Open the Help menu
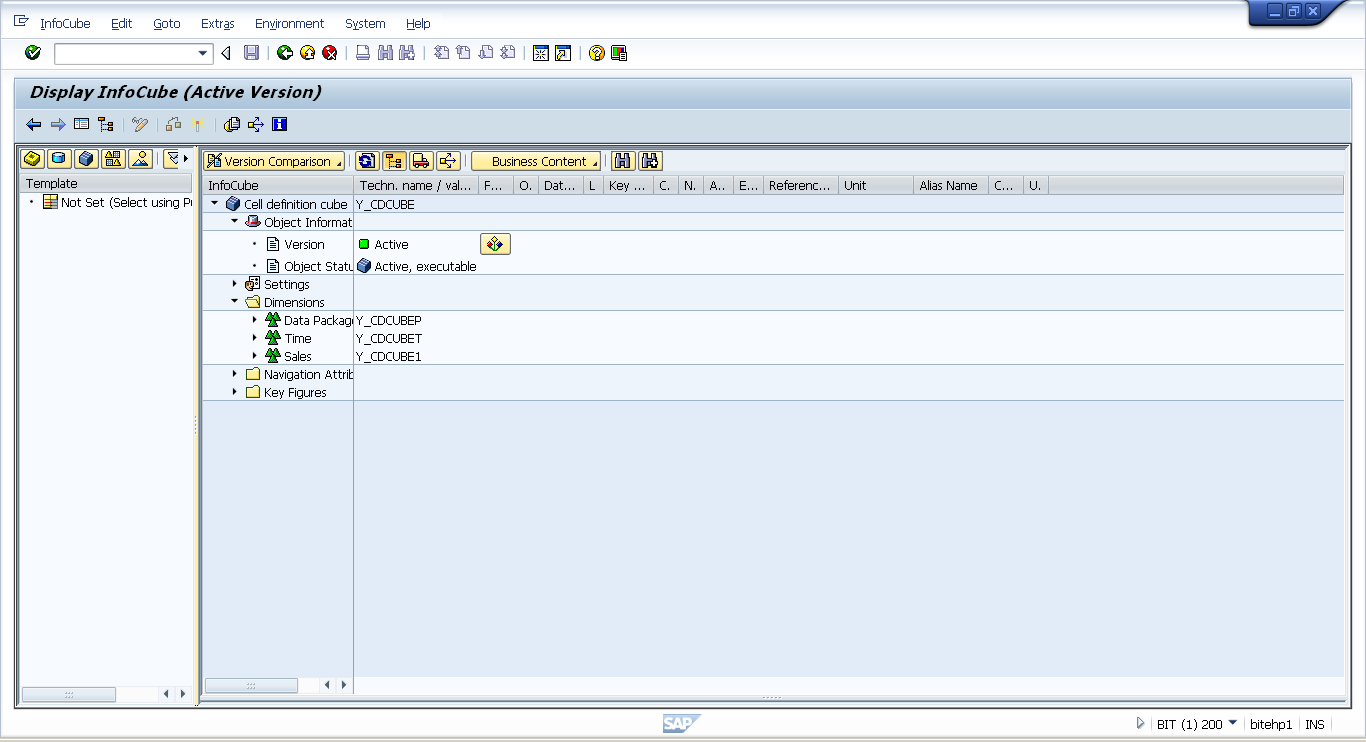Image resolution: width=1366 pixels, height=742 pixels. (x=418, y=23)
